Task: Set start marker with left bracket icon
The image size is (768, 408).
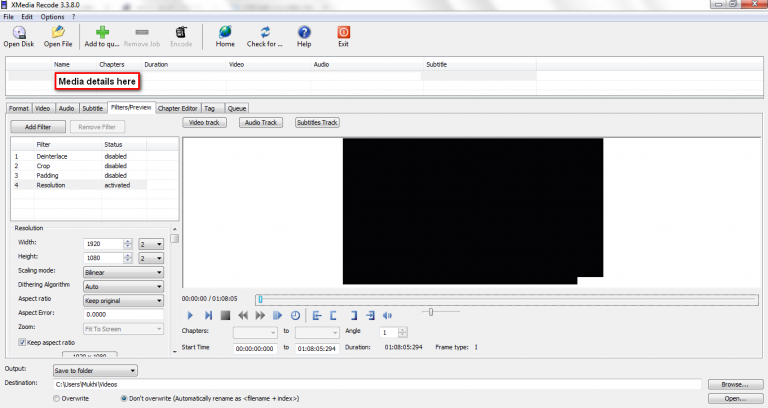Action: point(334,315)
